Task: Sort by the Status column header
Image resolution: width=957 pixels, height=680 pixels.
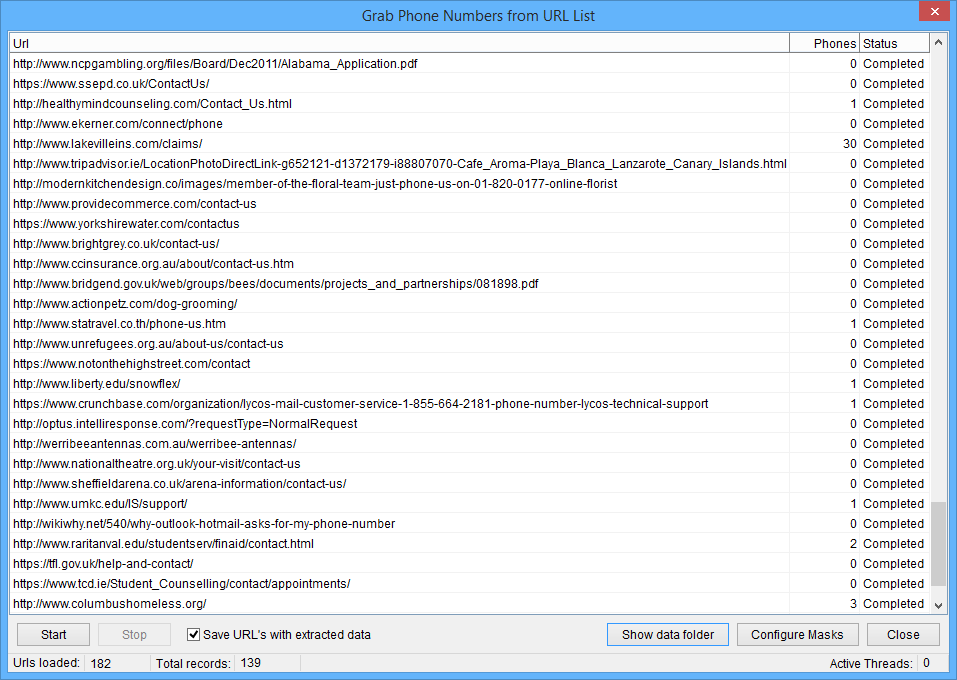Action: [893, 44]
